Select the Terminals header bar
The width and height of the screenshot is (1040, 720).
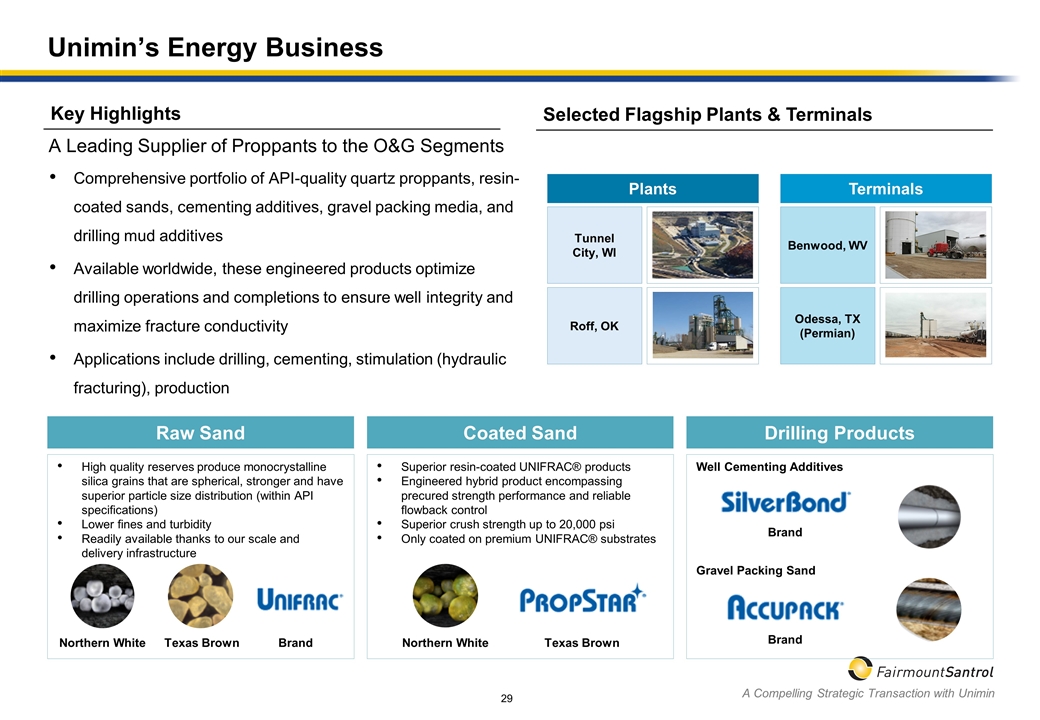point(885,189)
